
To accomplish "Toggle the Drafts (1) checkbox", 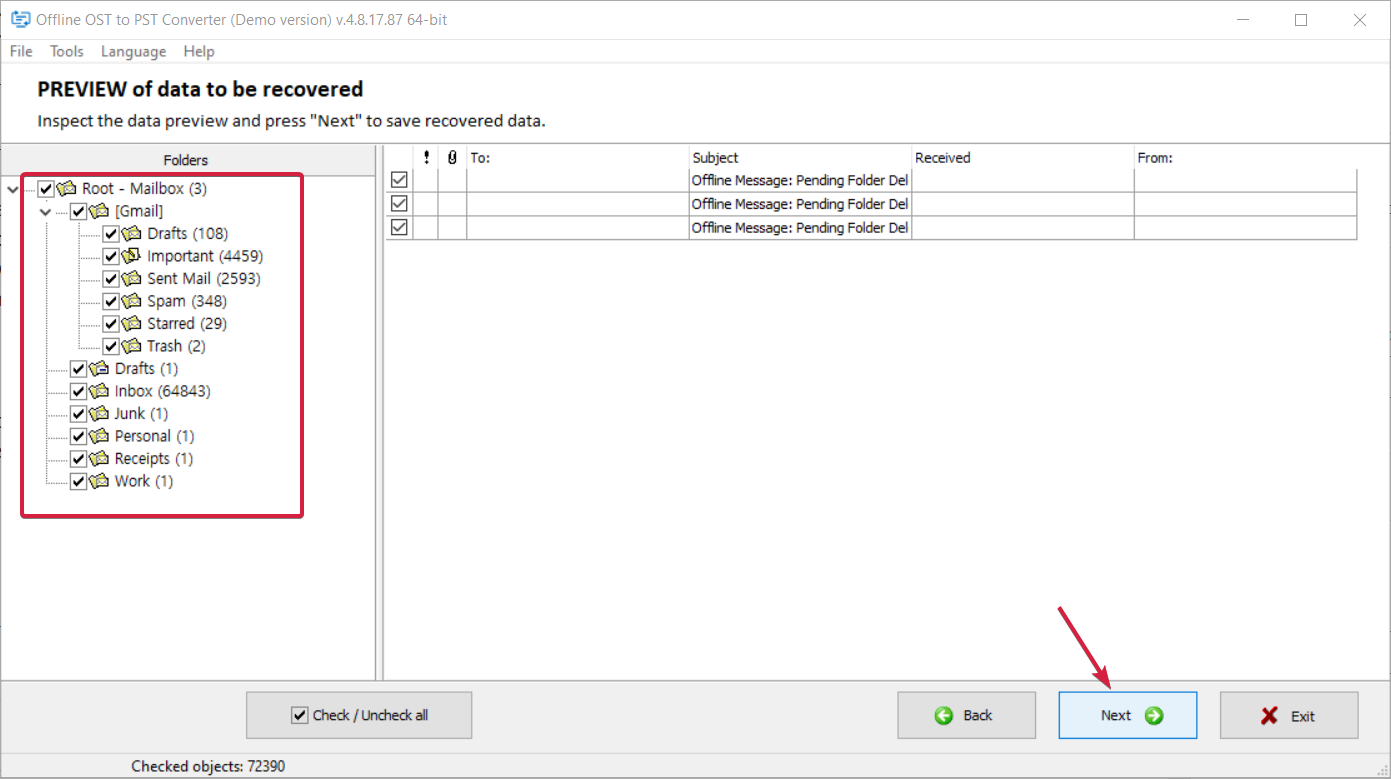I will click(x=78, y=368).
